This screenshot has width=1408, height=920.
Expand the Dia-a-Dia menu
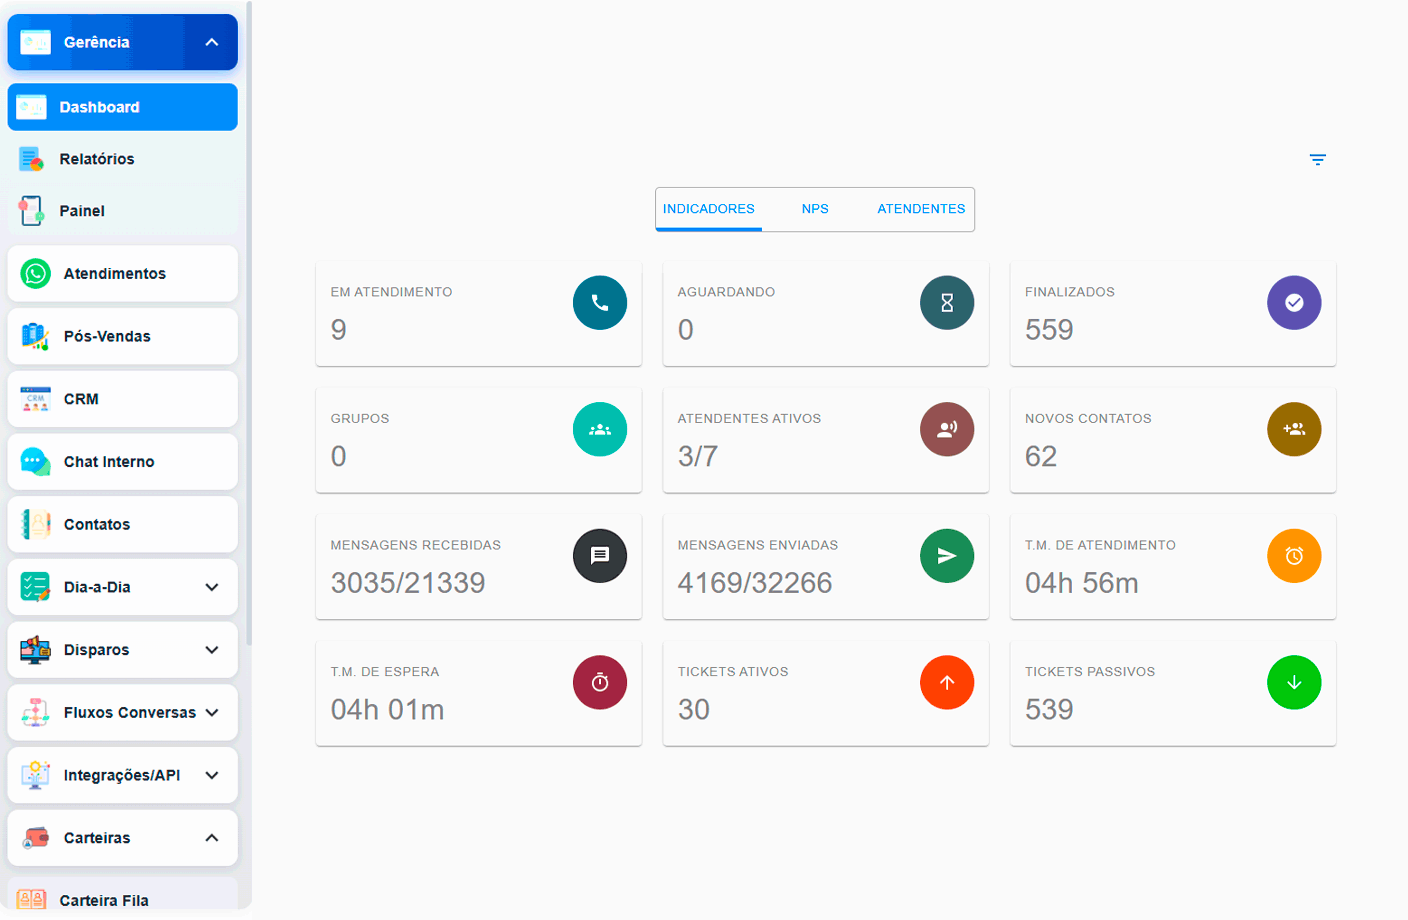click(212, 587)
